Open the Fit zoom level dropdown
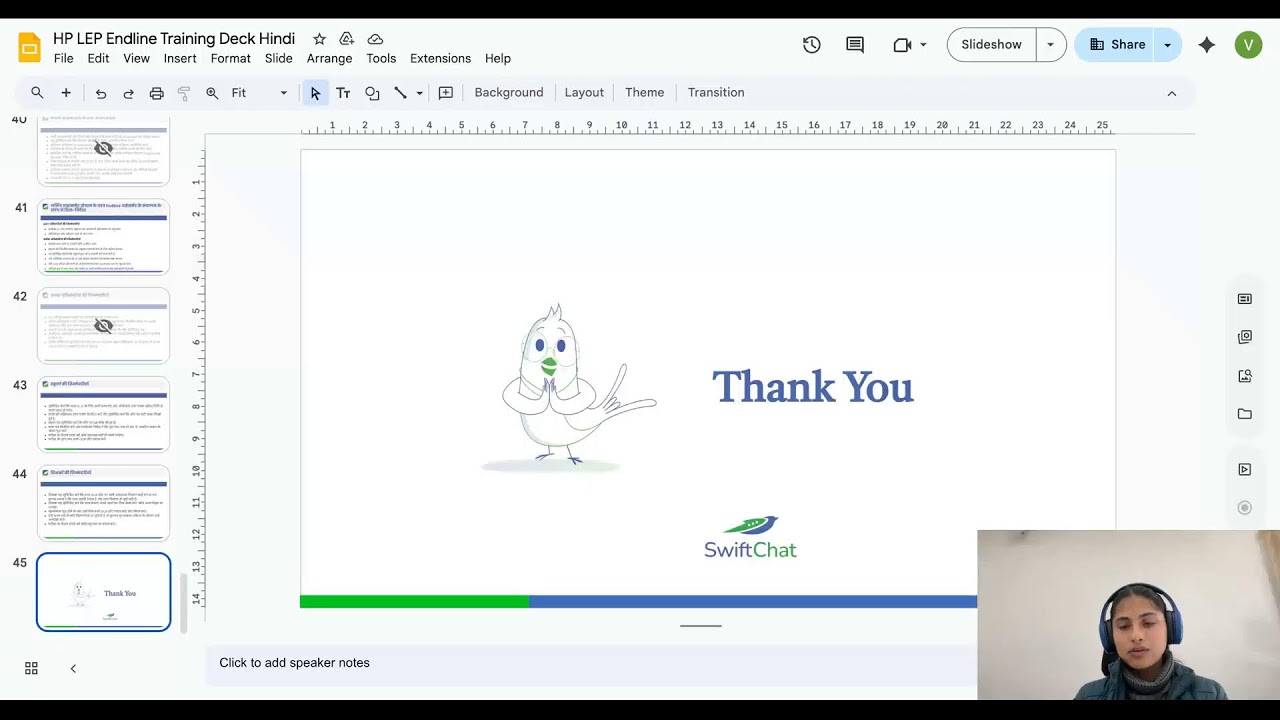 [x=259, y=93]
